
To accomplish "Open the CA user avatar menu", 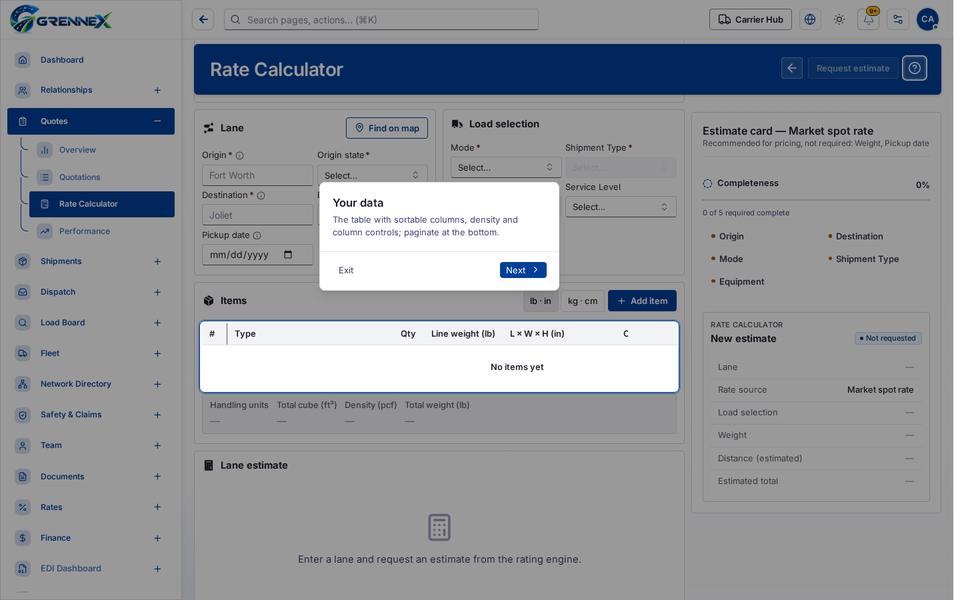I will click(928, 20).
